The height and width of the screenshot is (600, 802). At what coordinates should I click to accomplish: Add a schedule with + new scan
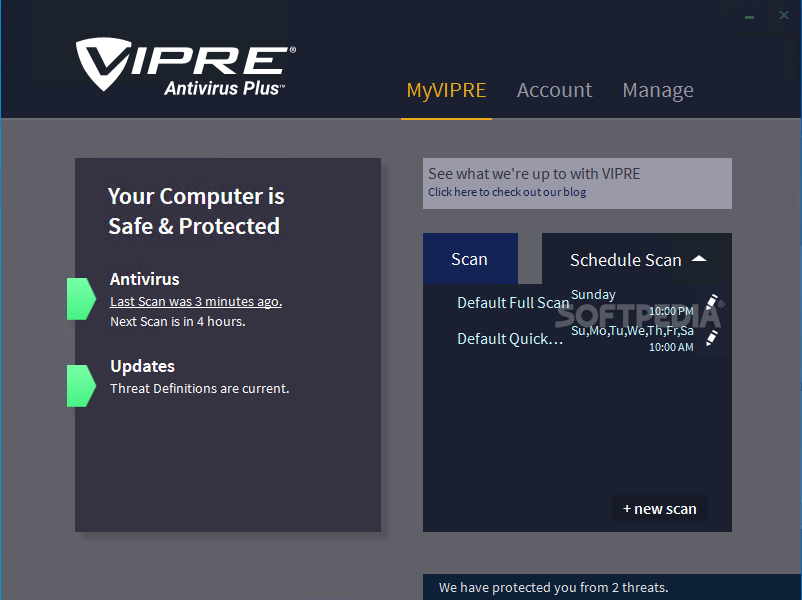(660, 508)
